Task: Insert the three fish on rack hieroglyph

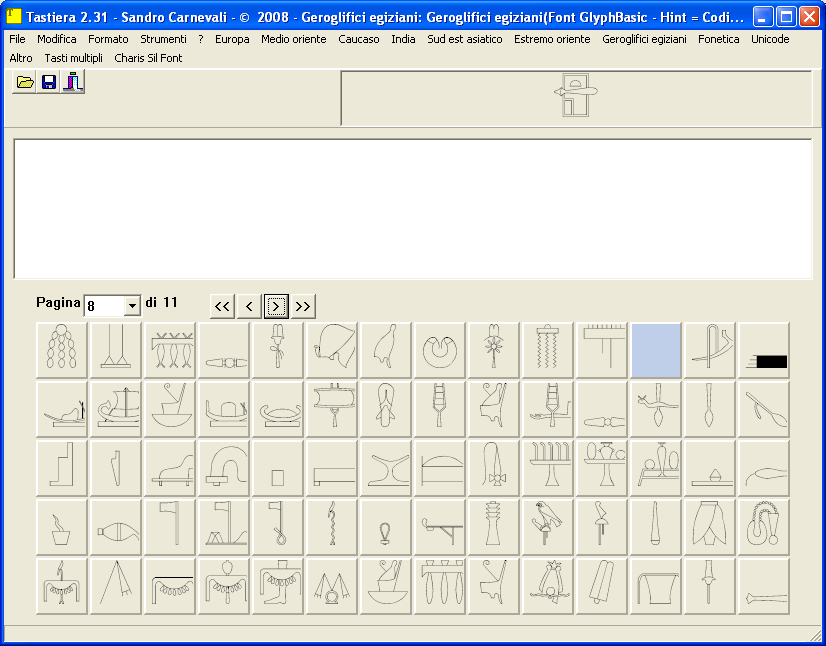Action: 170,350
